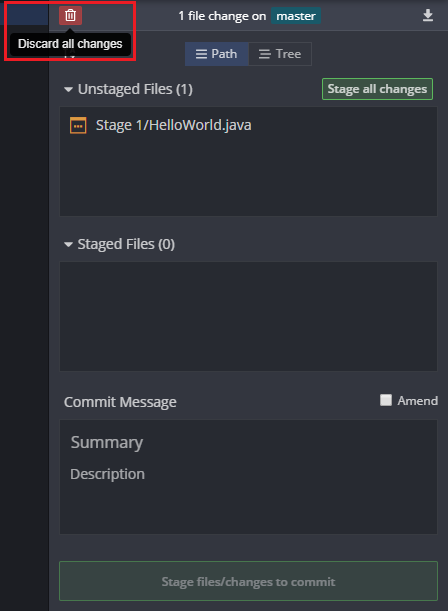Click the "1 file change on" header text
Screen dimensions: 448x611
pyautogui.click(x=222, y=16)
